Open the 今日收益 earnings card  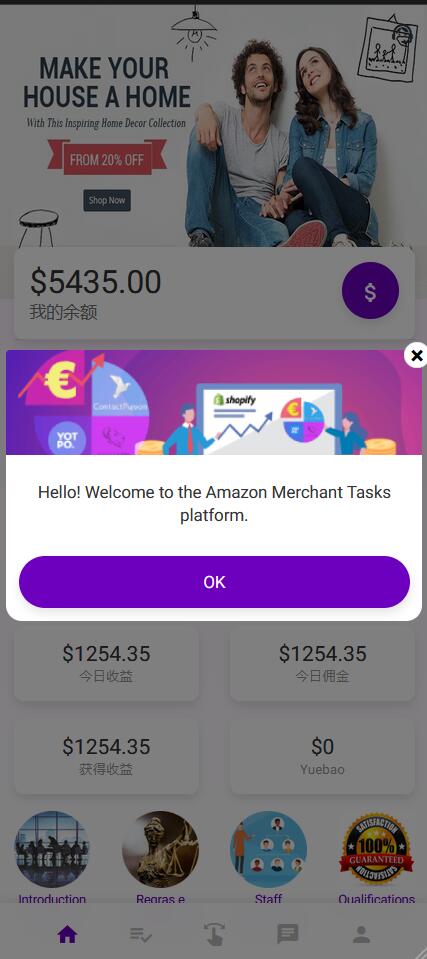pyautogui.click(x=106, y=663)
